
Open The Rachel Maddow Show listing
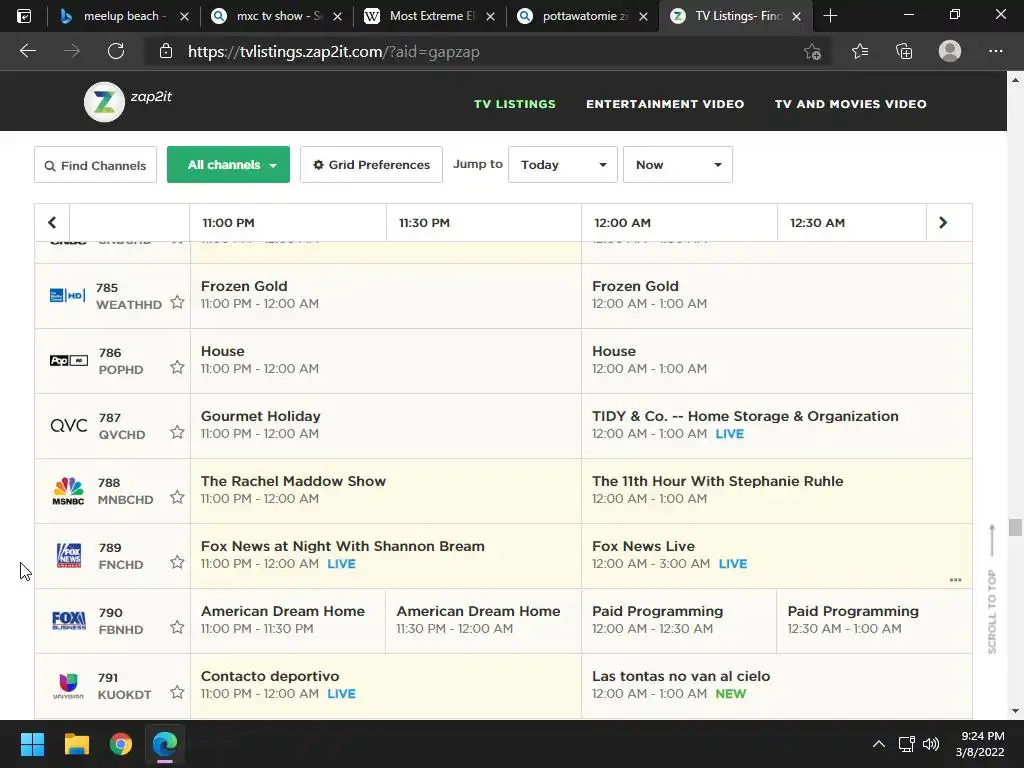click(x=386, y=491)
